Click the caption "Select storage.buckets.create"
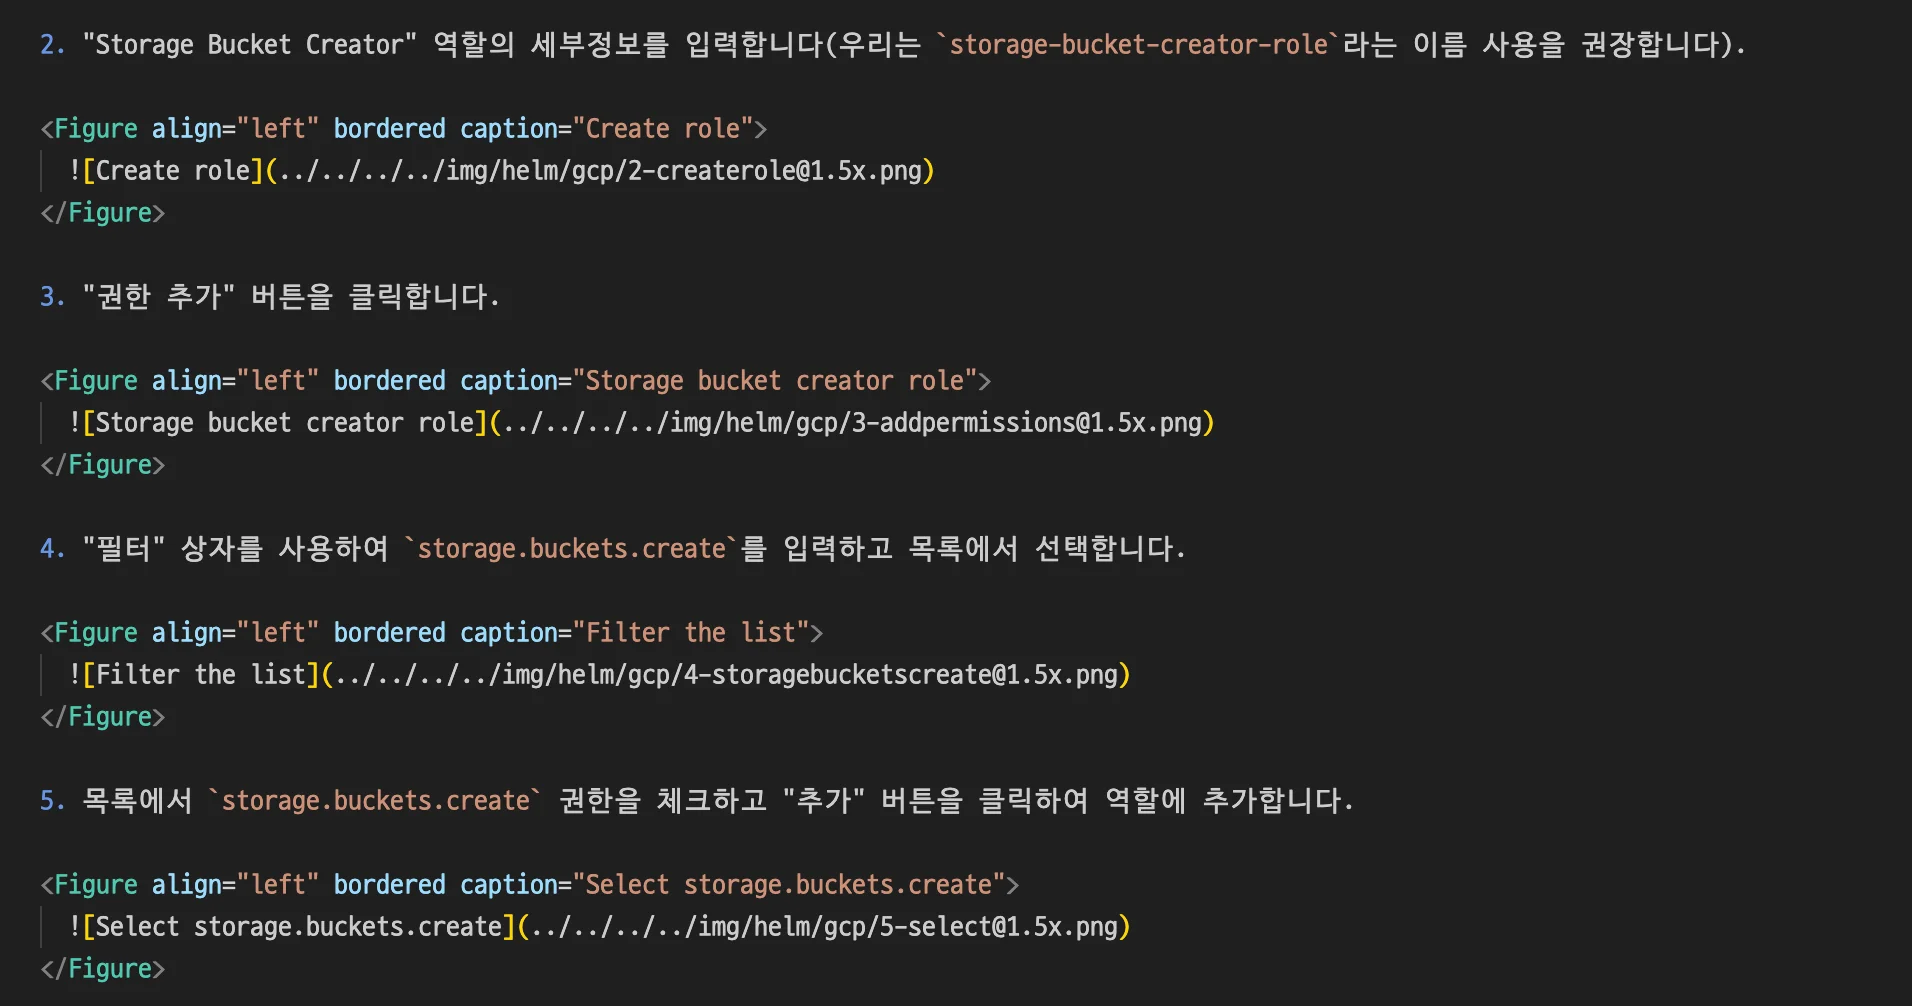Viewport: 1912px width, 1006px height. 790,883
